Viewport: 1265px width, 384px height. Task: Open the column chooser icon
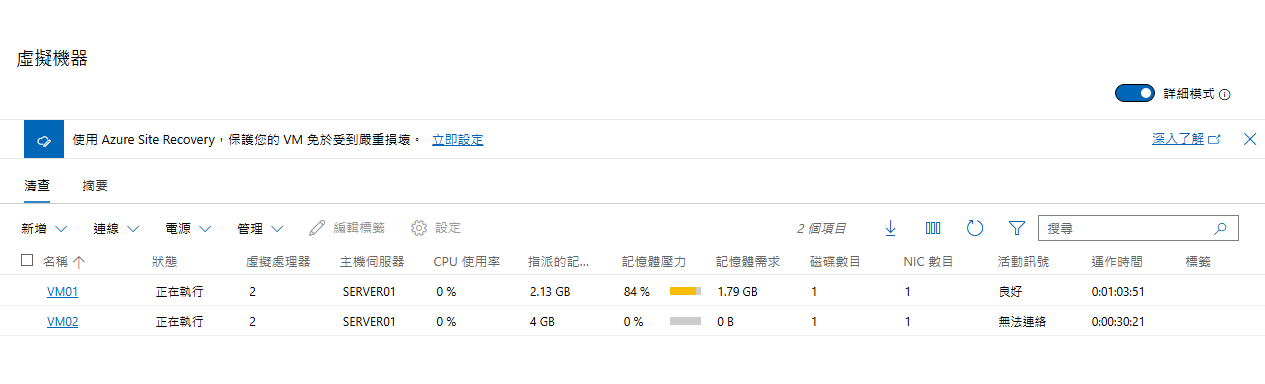point(933,228)
